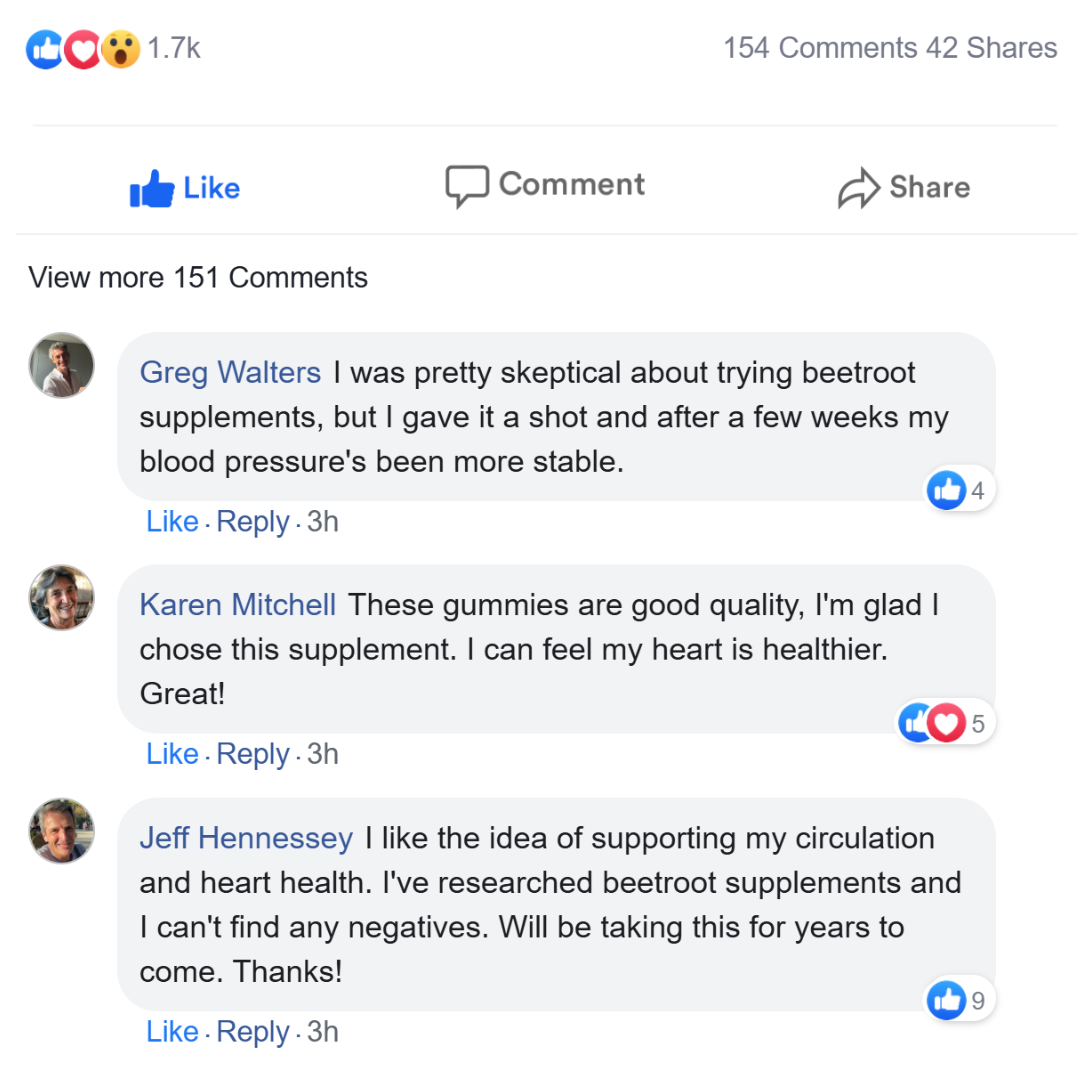Image resolution: width=1080 pixels, height=1080 pixels.
Task: Open Karen Mitchell profile name
Action: pyautogui.click(x=238, y=605)
